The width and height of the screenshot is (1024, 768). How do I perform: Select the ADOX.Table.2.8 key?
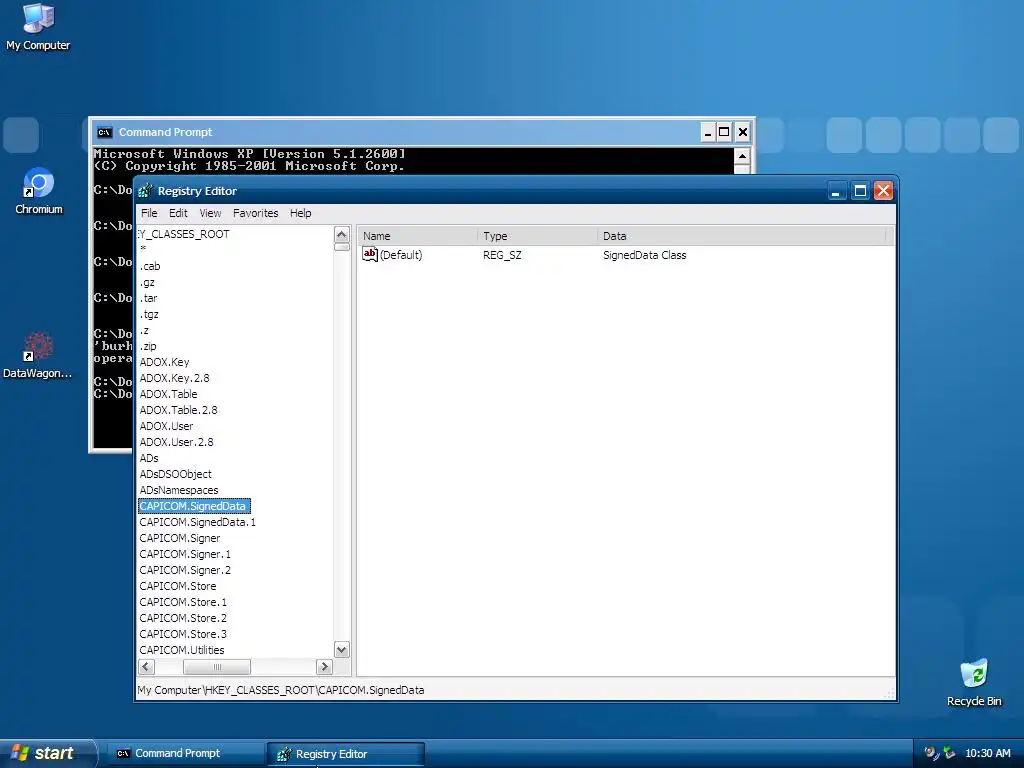[178, 410]
